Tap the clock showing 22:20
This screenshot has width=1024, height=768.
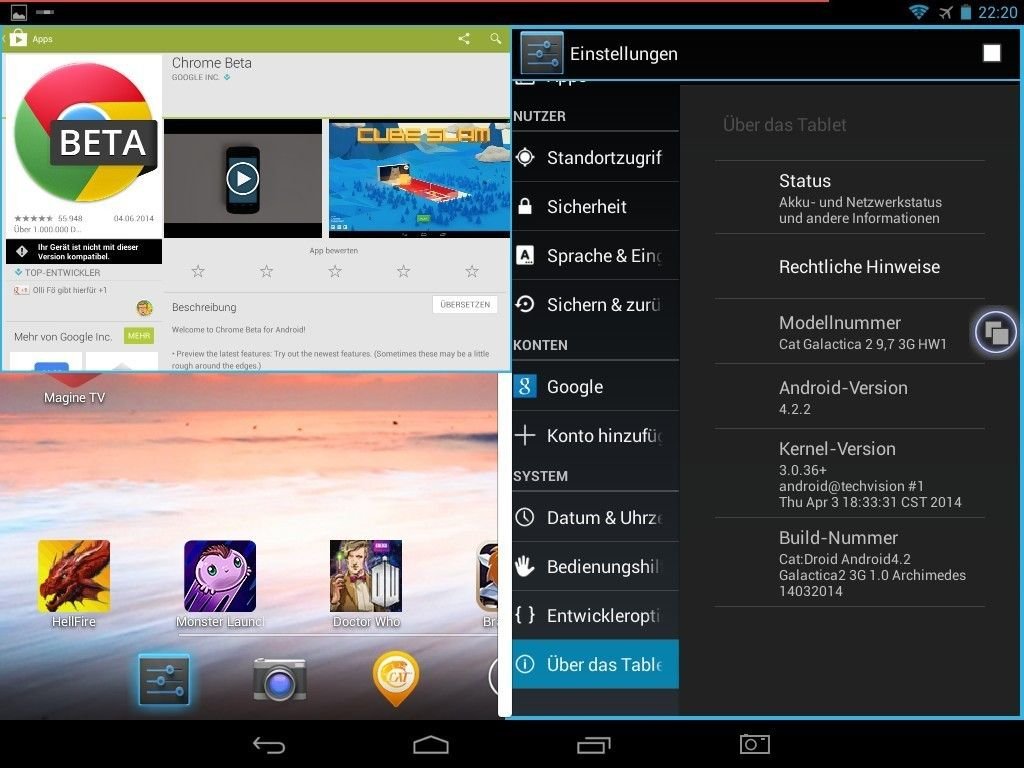[x=997, y=12]
